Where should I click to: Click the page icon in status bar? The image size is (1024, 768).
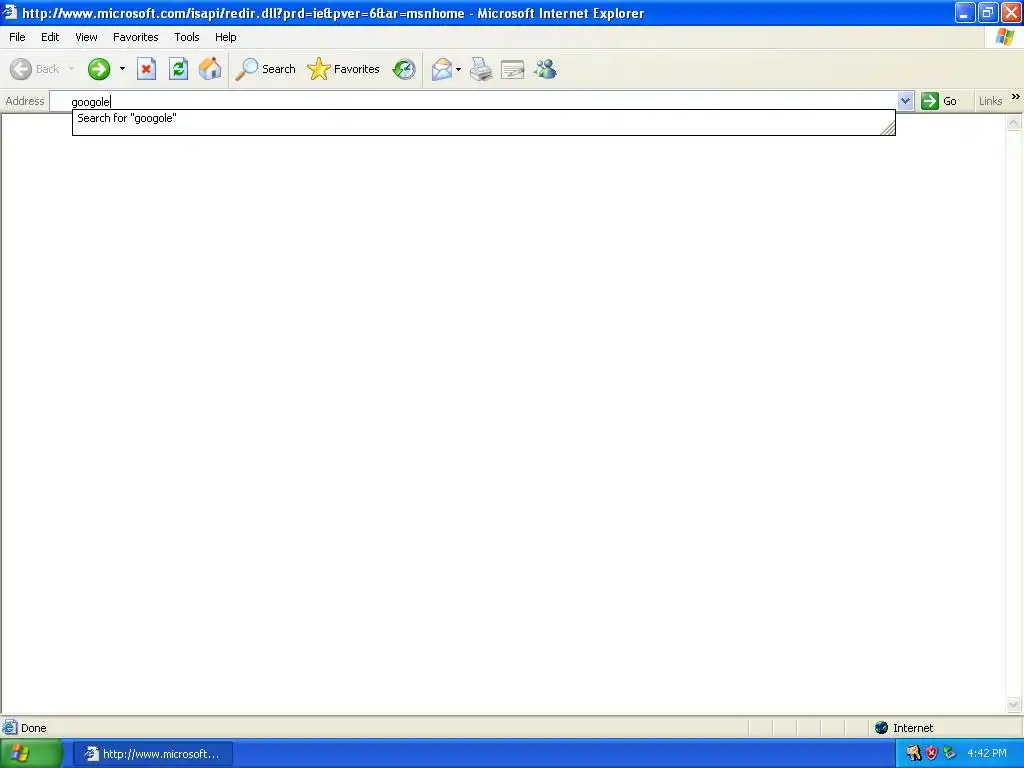coord(9,728)
